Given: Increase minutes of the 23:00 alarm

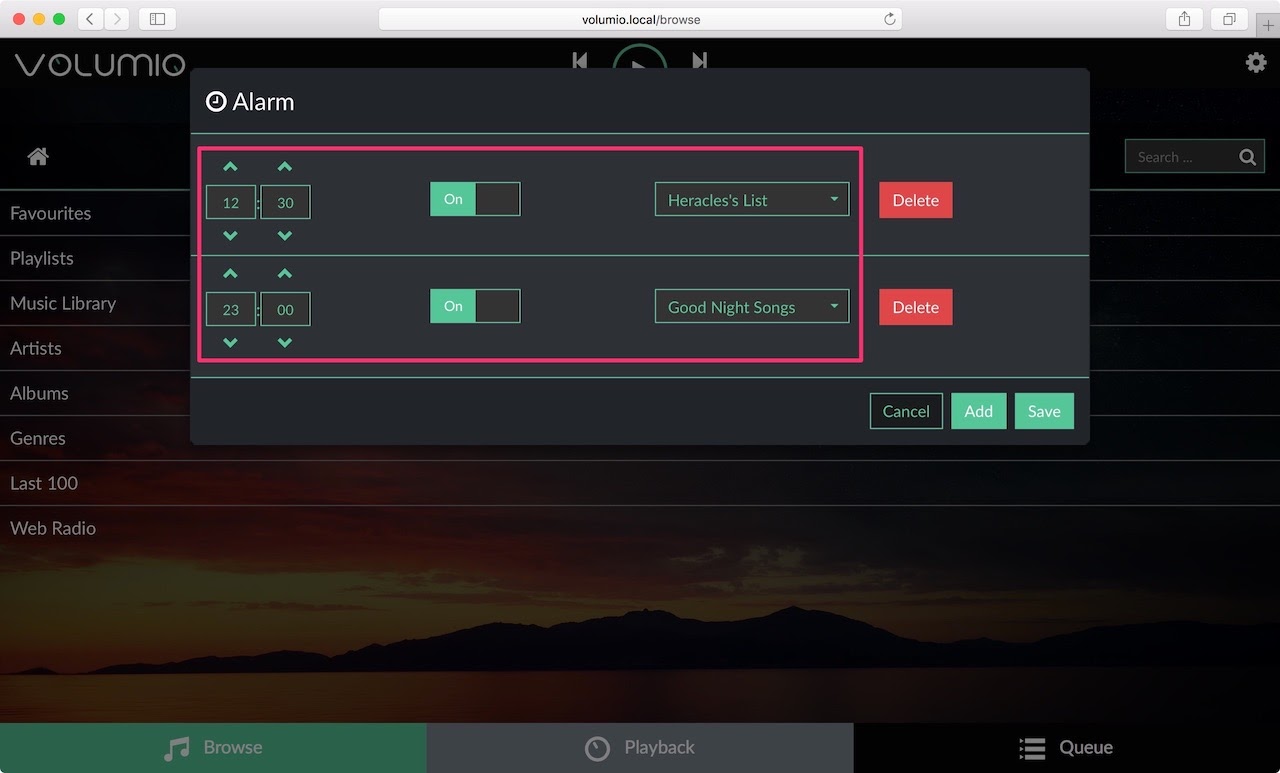Looking at the screenshot, I should 285,274.
